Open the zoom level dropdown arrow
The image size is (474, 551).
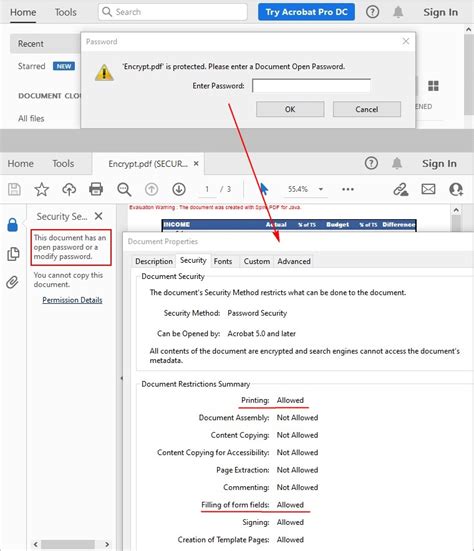point(321,189)
